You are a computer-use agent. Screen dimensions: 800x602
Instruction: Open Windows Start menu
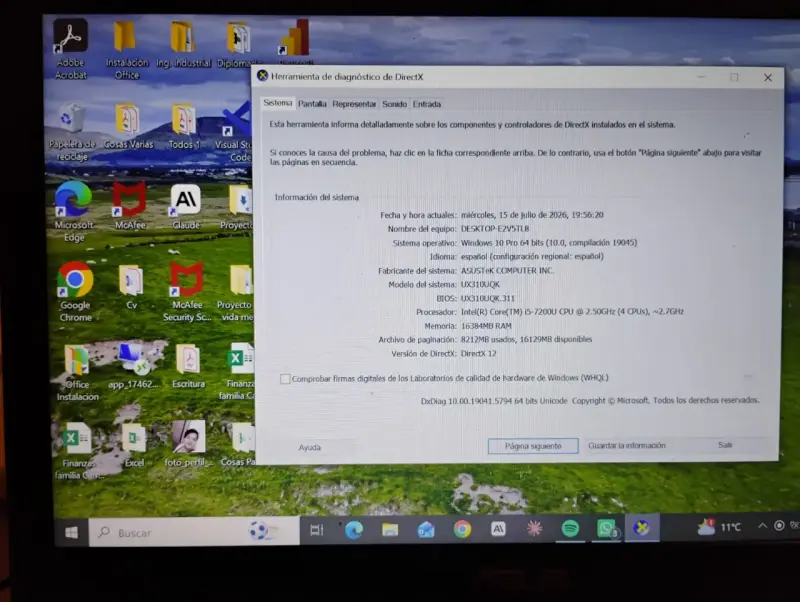(x=72, y=533)
